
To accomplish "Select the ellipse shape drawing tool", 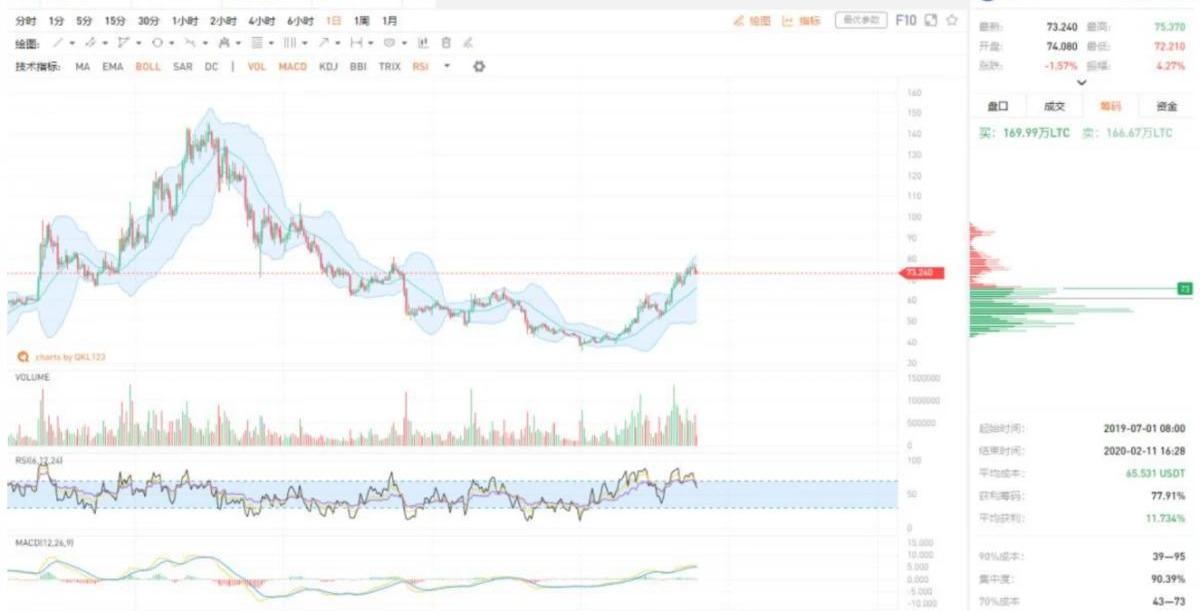I will [157, 43].
